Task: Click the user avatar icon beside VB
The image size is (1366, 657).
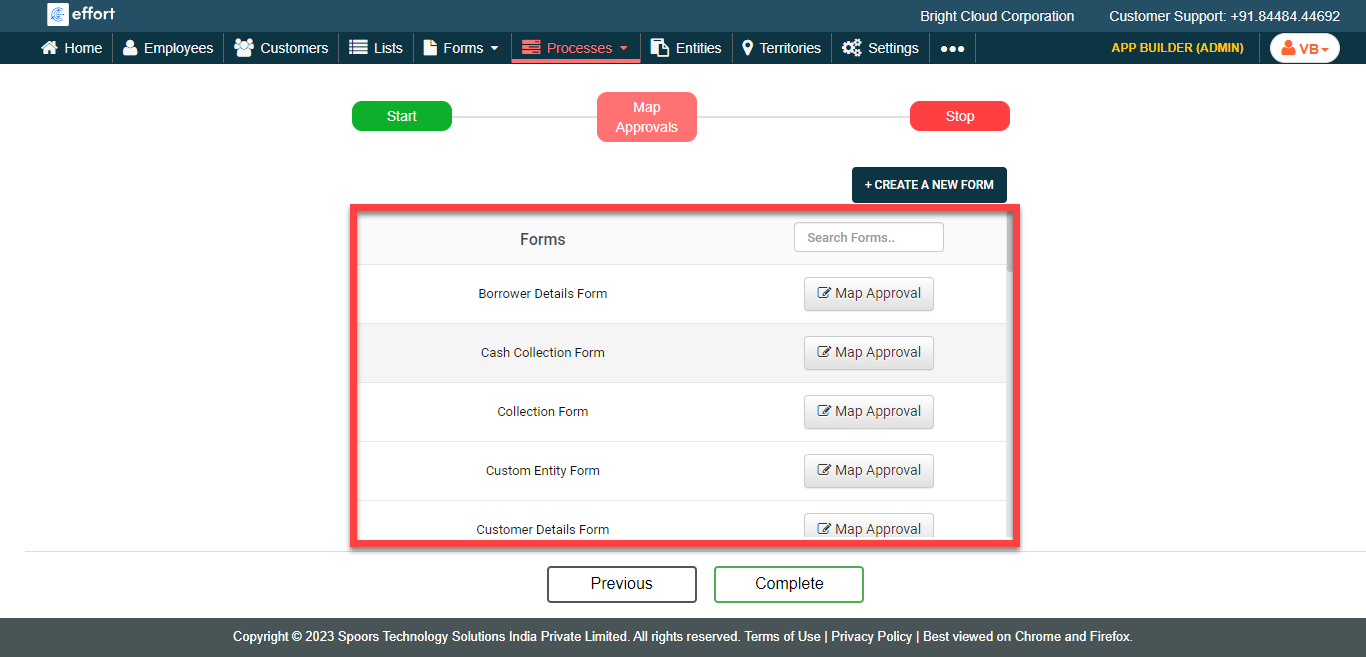Action: pos(1289,47)
